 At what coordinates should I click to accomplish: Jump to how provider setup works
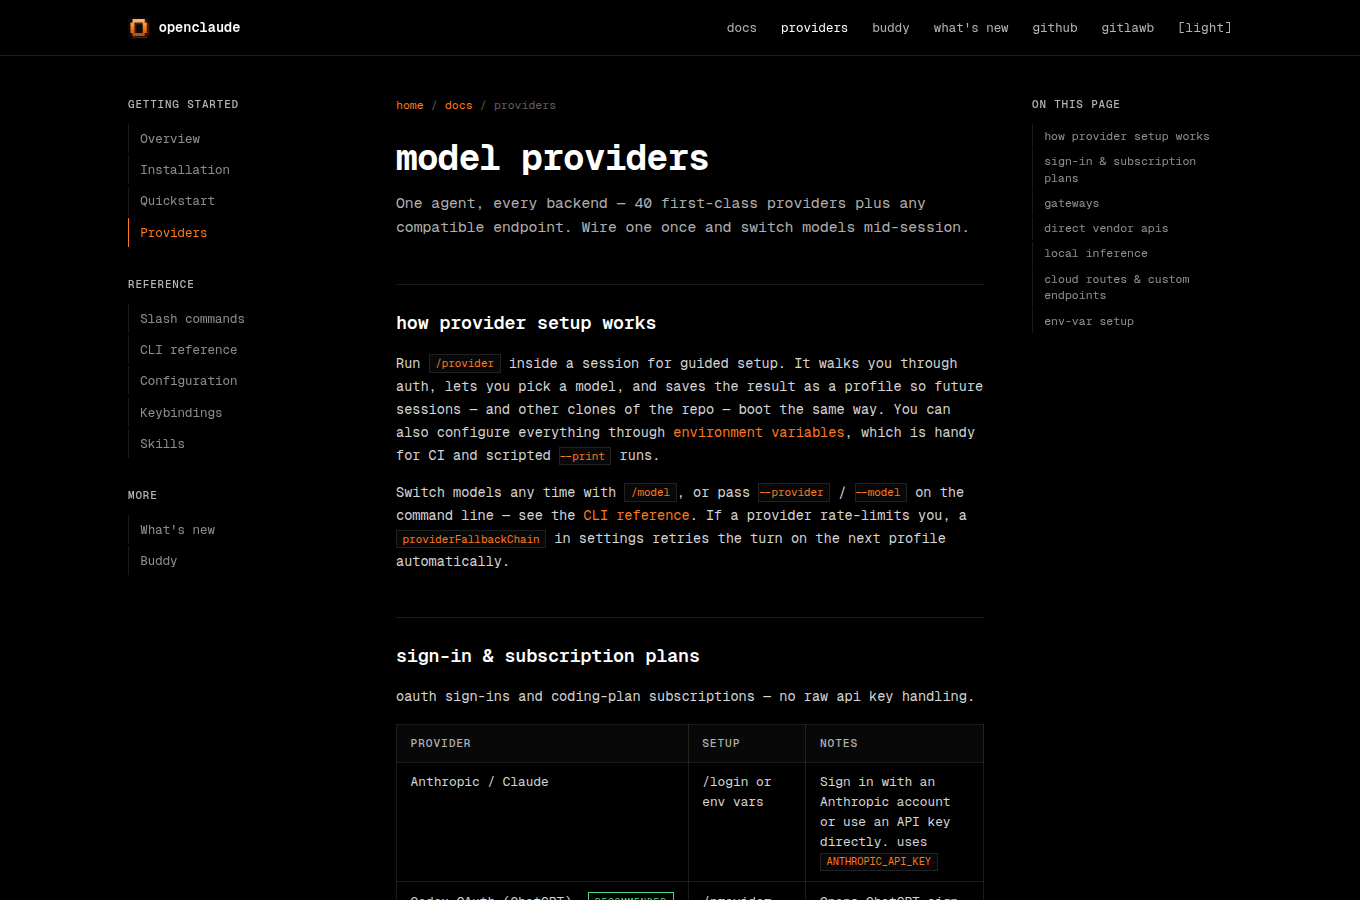(x=1127, y=137)
